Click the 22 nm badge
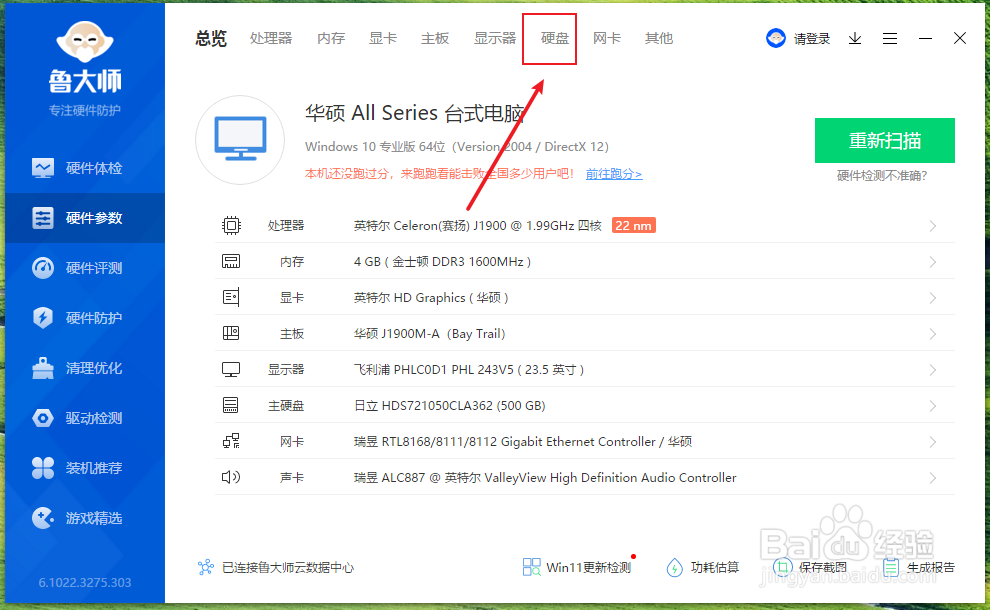This screenshot has width=990, height=610. pyautogui.click(x=633, y=225)
